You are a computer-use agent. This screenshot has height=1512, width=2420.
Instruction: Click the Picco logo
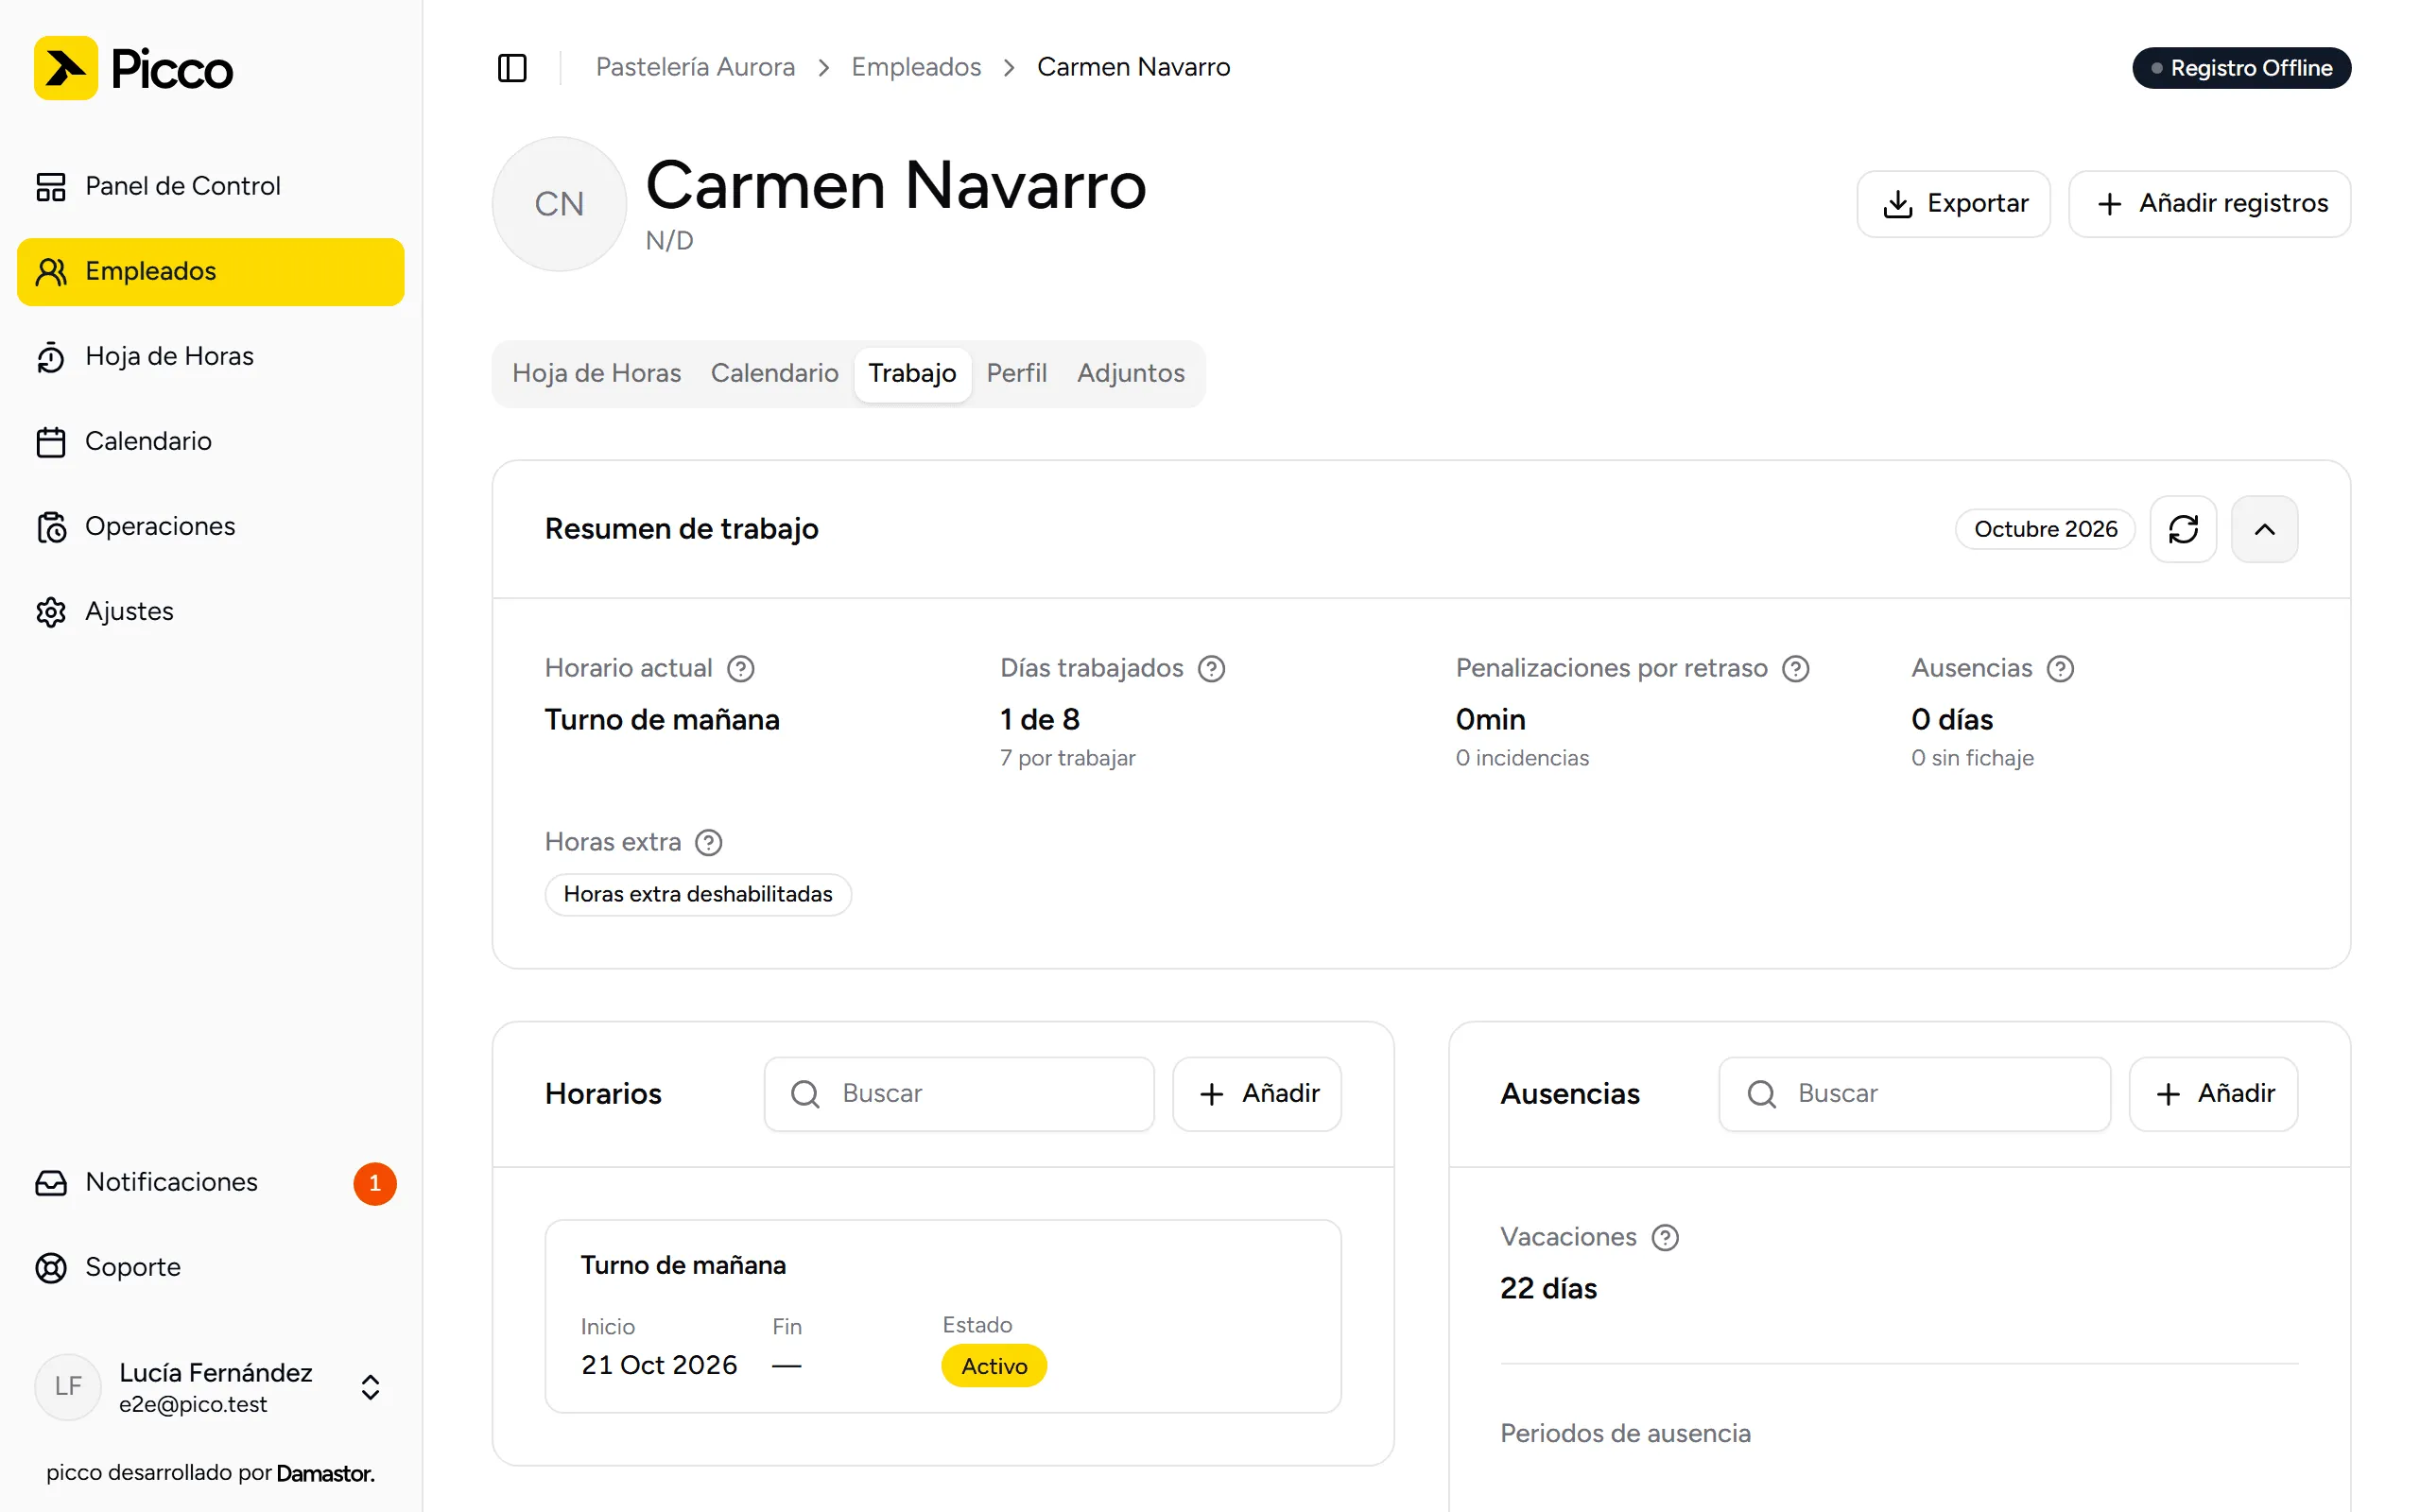[x=133, y=68]
